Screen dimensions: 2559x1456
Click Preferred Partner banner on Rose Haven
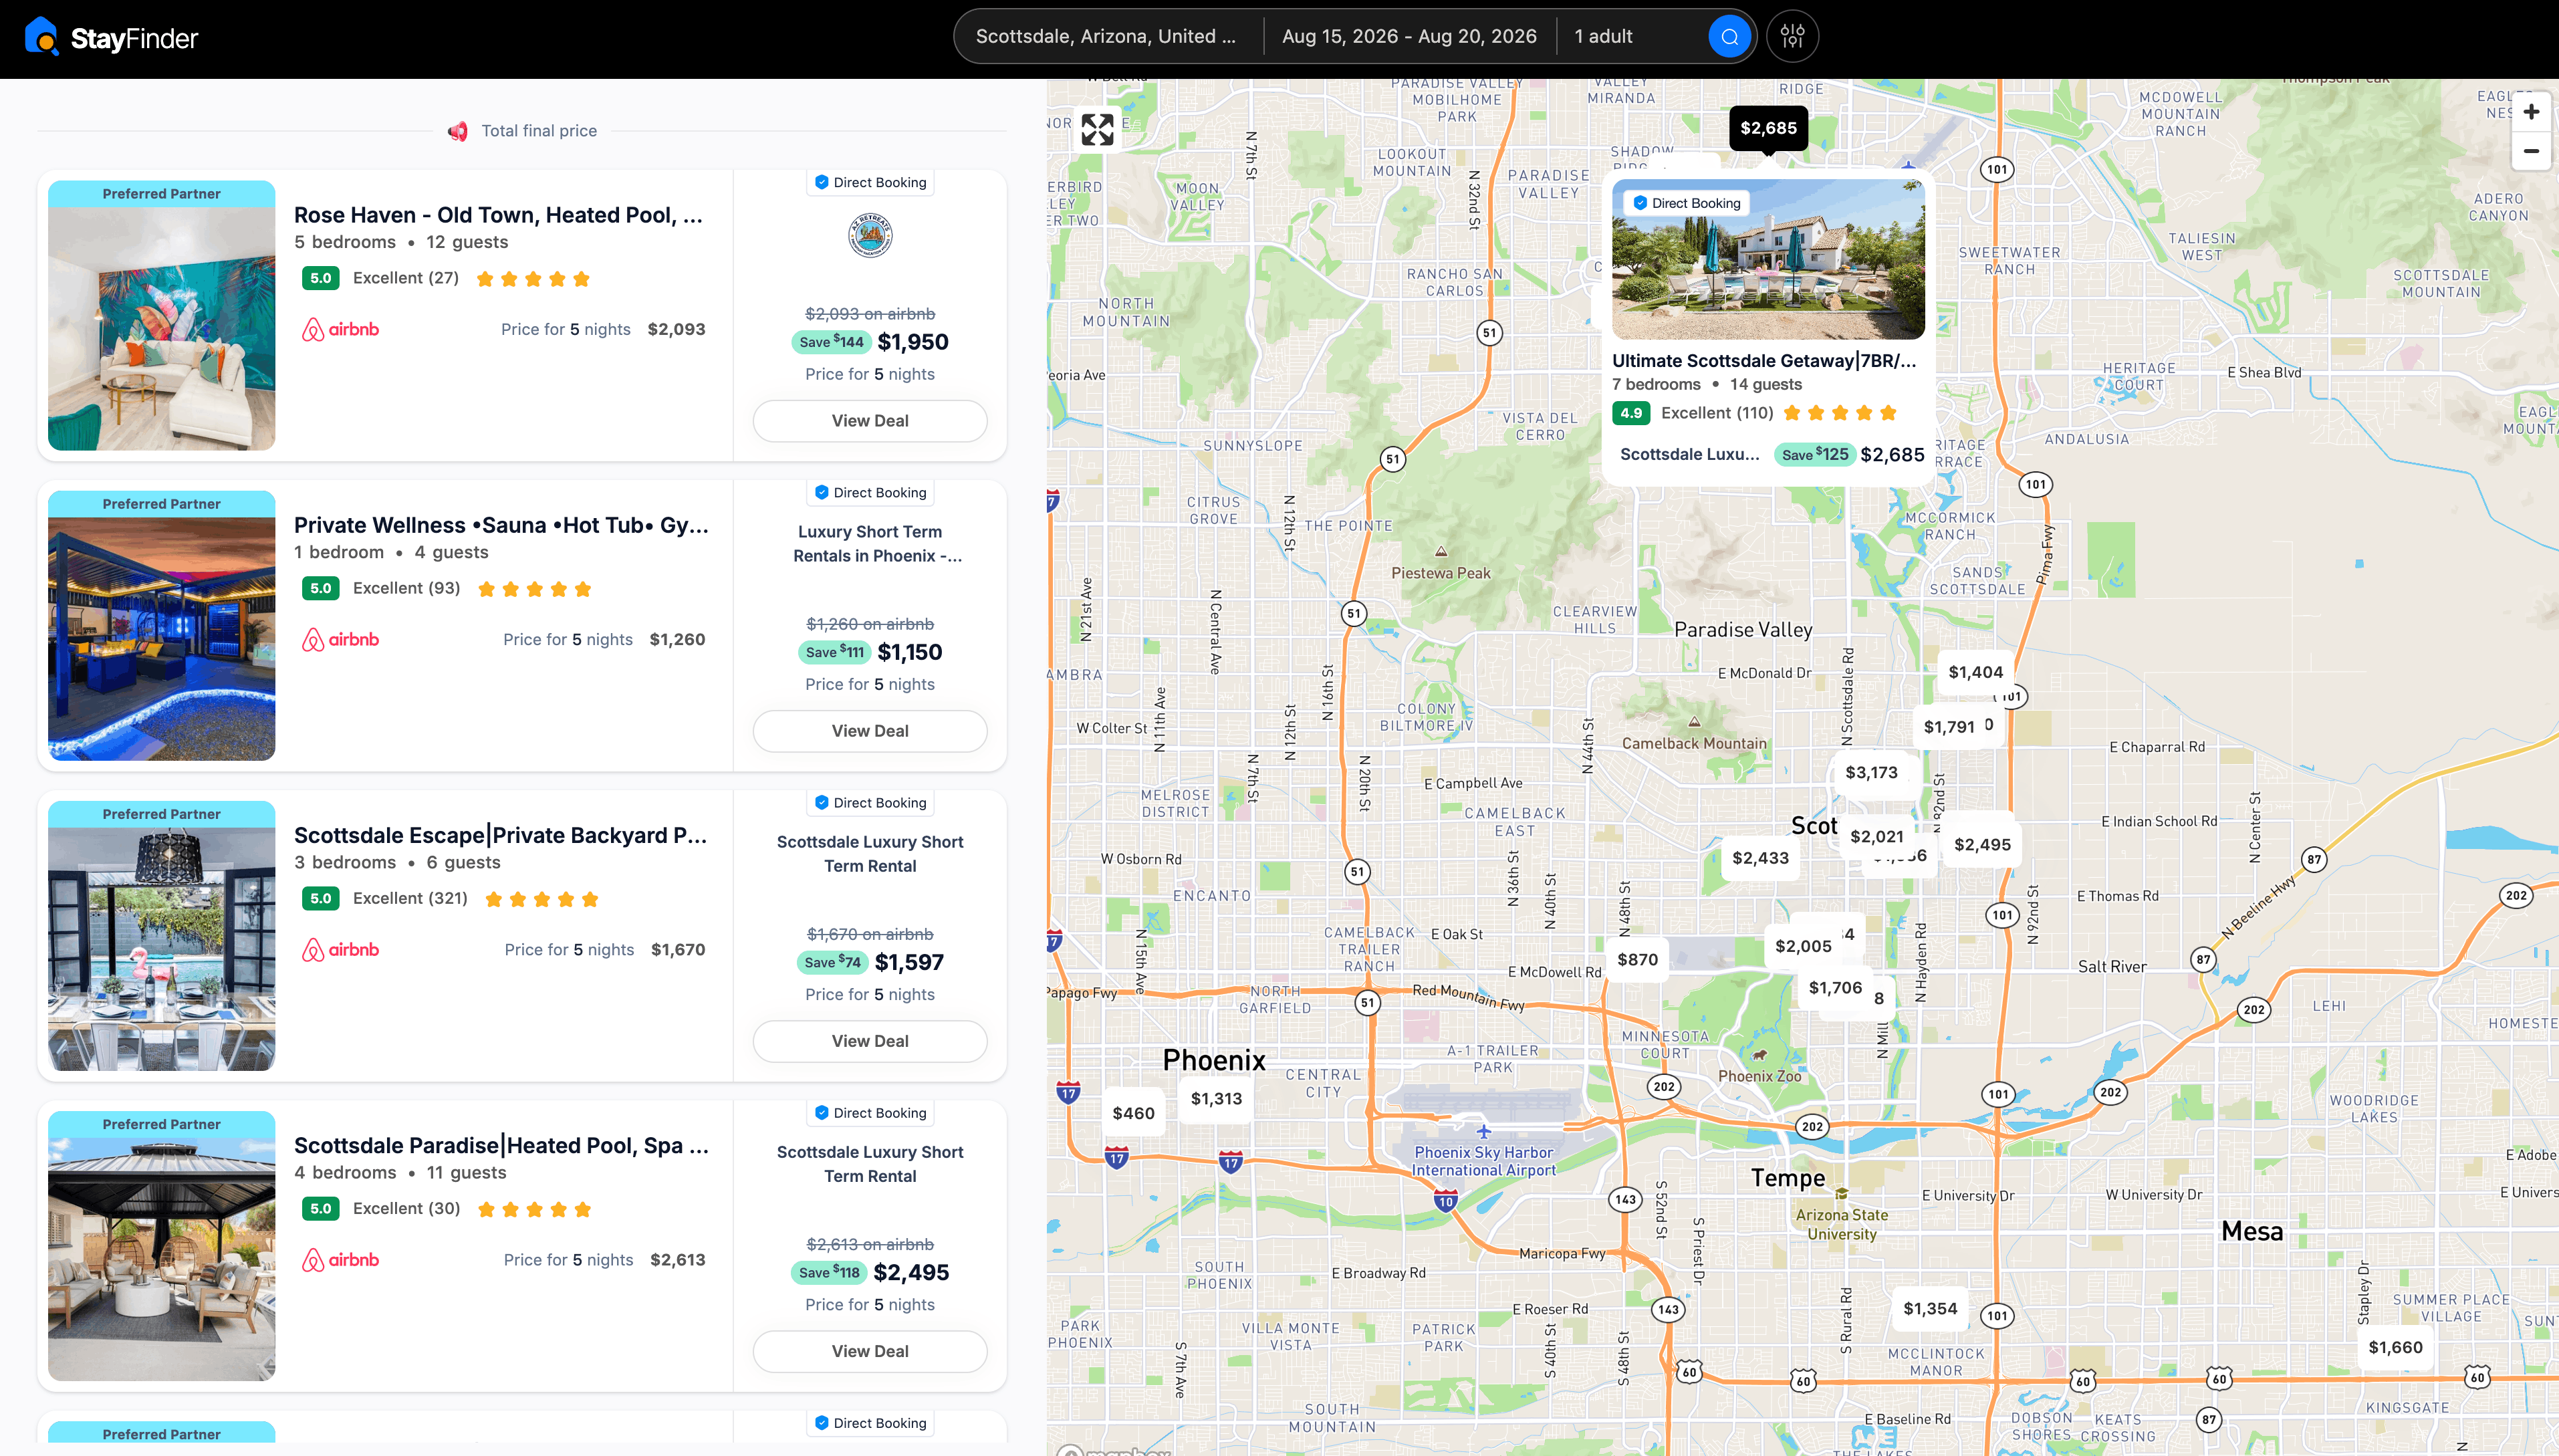(161, 194)
